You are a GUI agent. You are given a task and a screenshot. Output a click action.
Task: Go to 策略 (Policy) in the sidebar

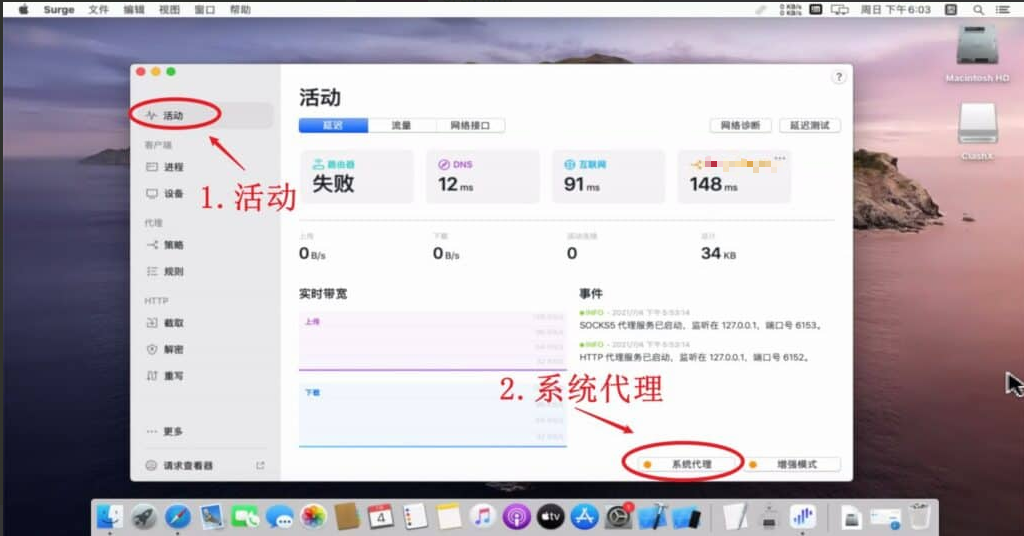[173, 245]
